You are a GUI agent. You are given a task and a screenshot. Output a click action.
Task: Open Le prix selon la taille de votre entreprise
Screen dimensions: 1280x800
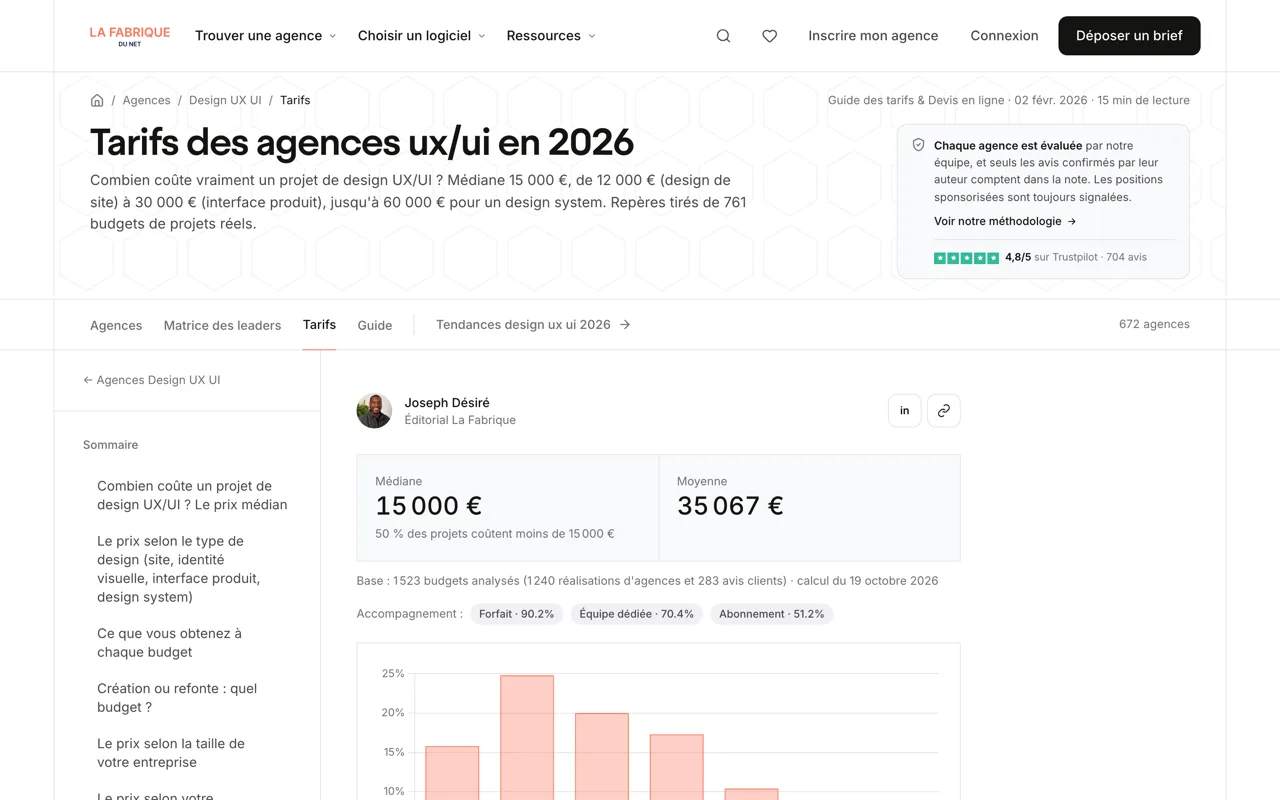pyautogui.click(x=171, y=752)
